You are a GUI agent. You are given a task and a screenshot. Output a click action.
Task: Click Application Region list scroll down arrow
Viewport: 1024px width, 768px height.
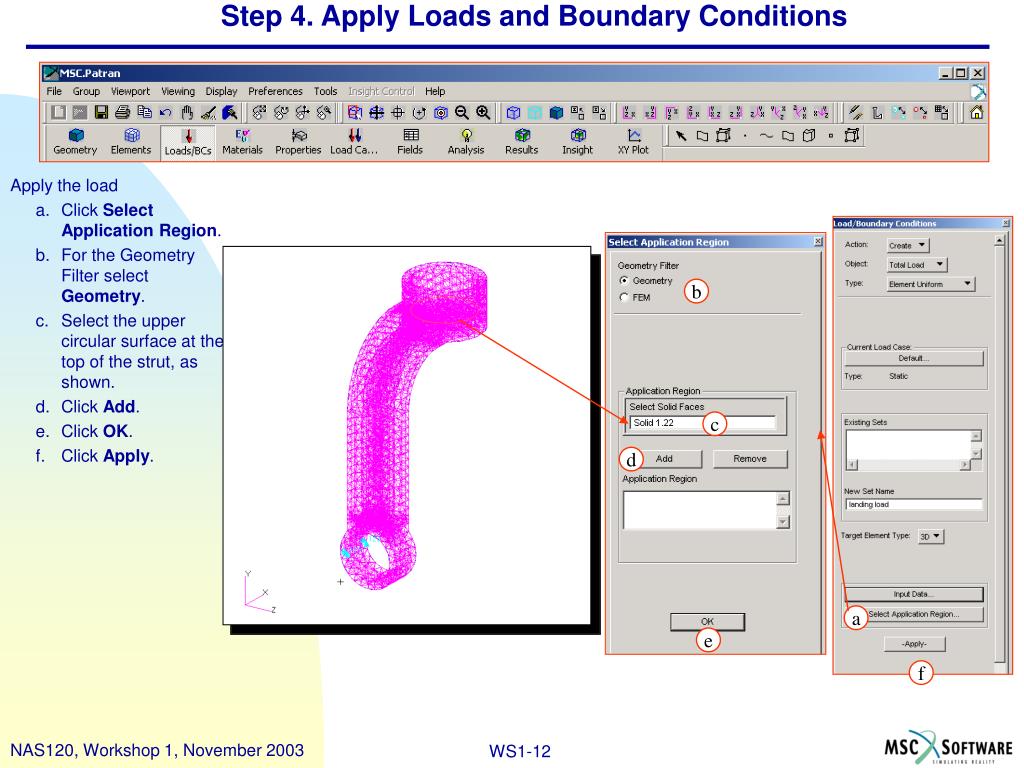pyautogui.click(x=783, y=522)
